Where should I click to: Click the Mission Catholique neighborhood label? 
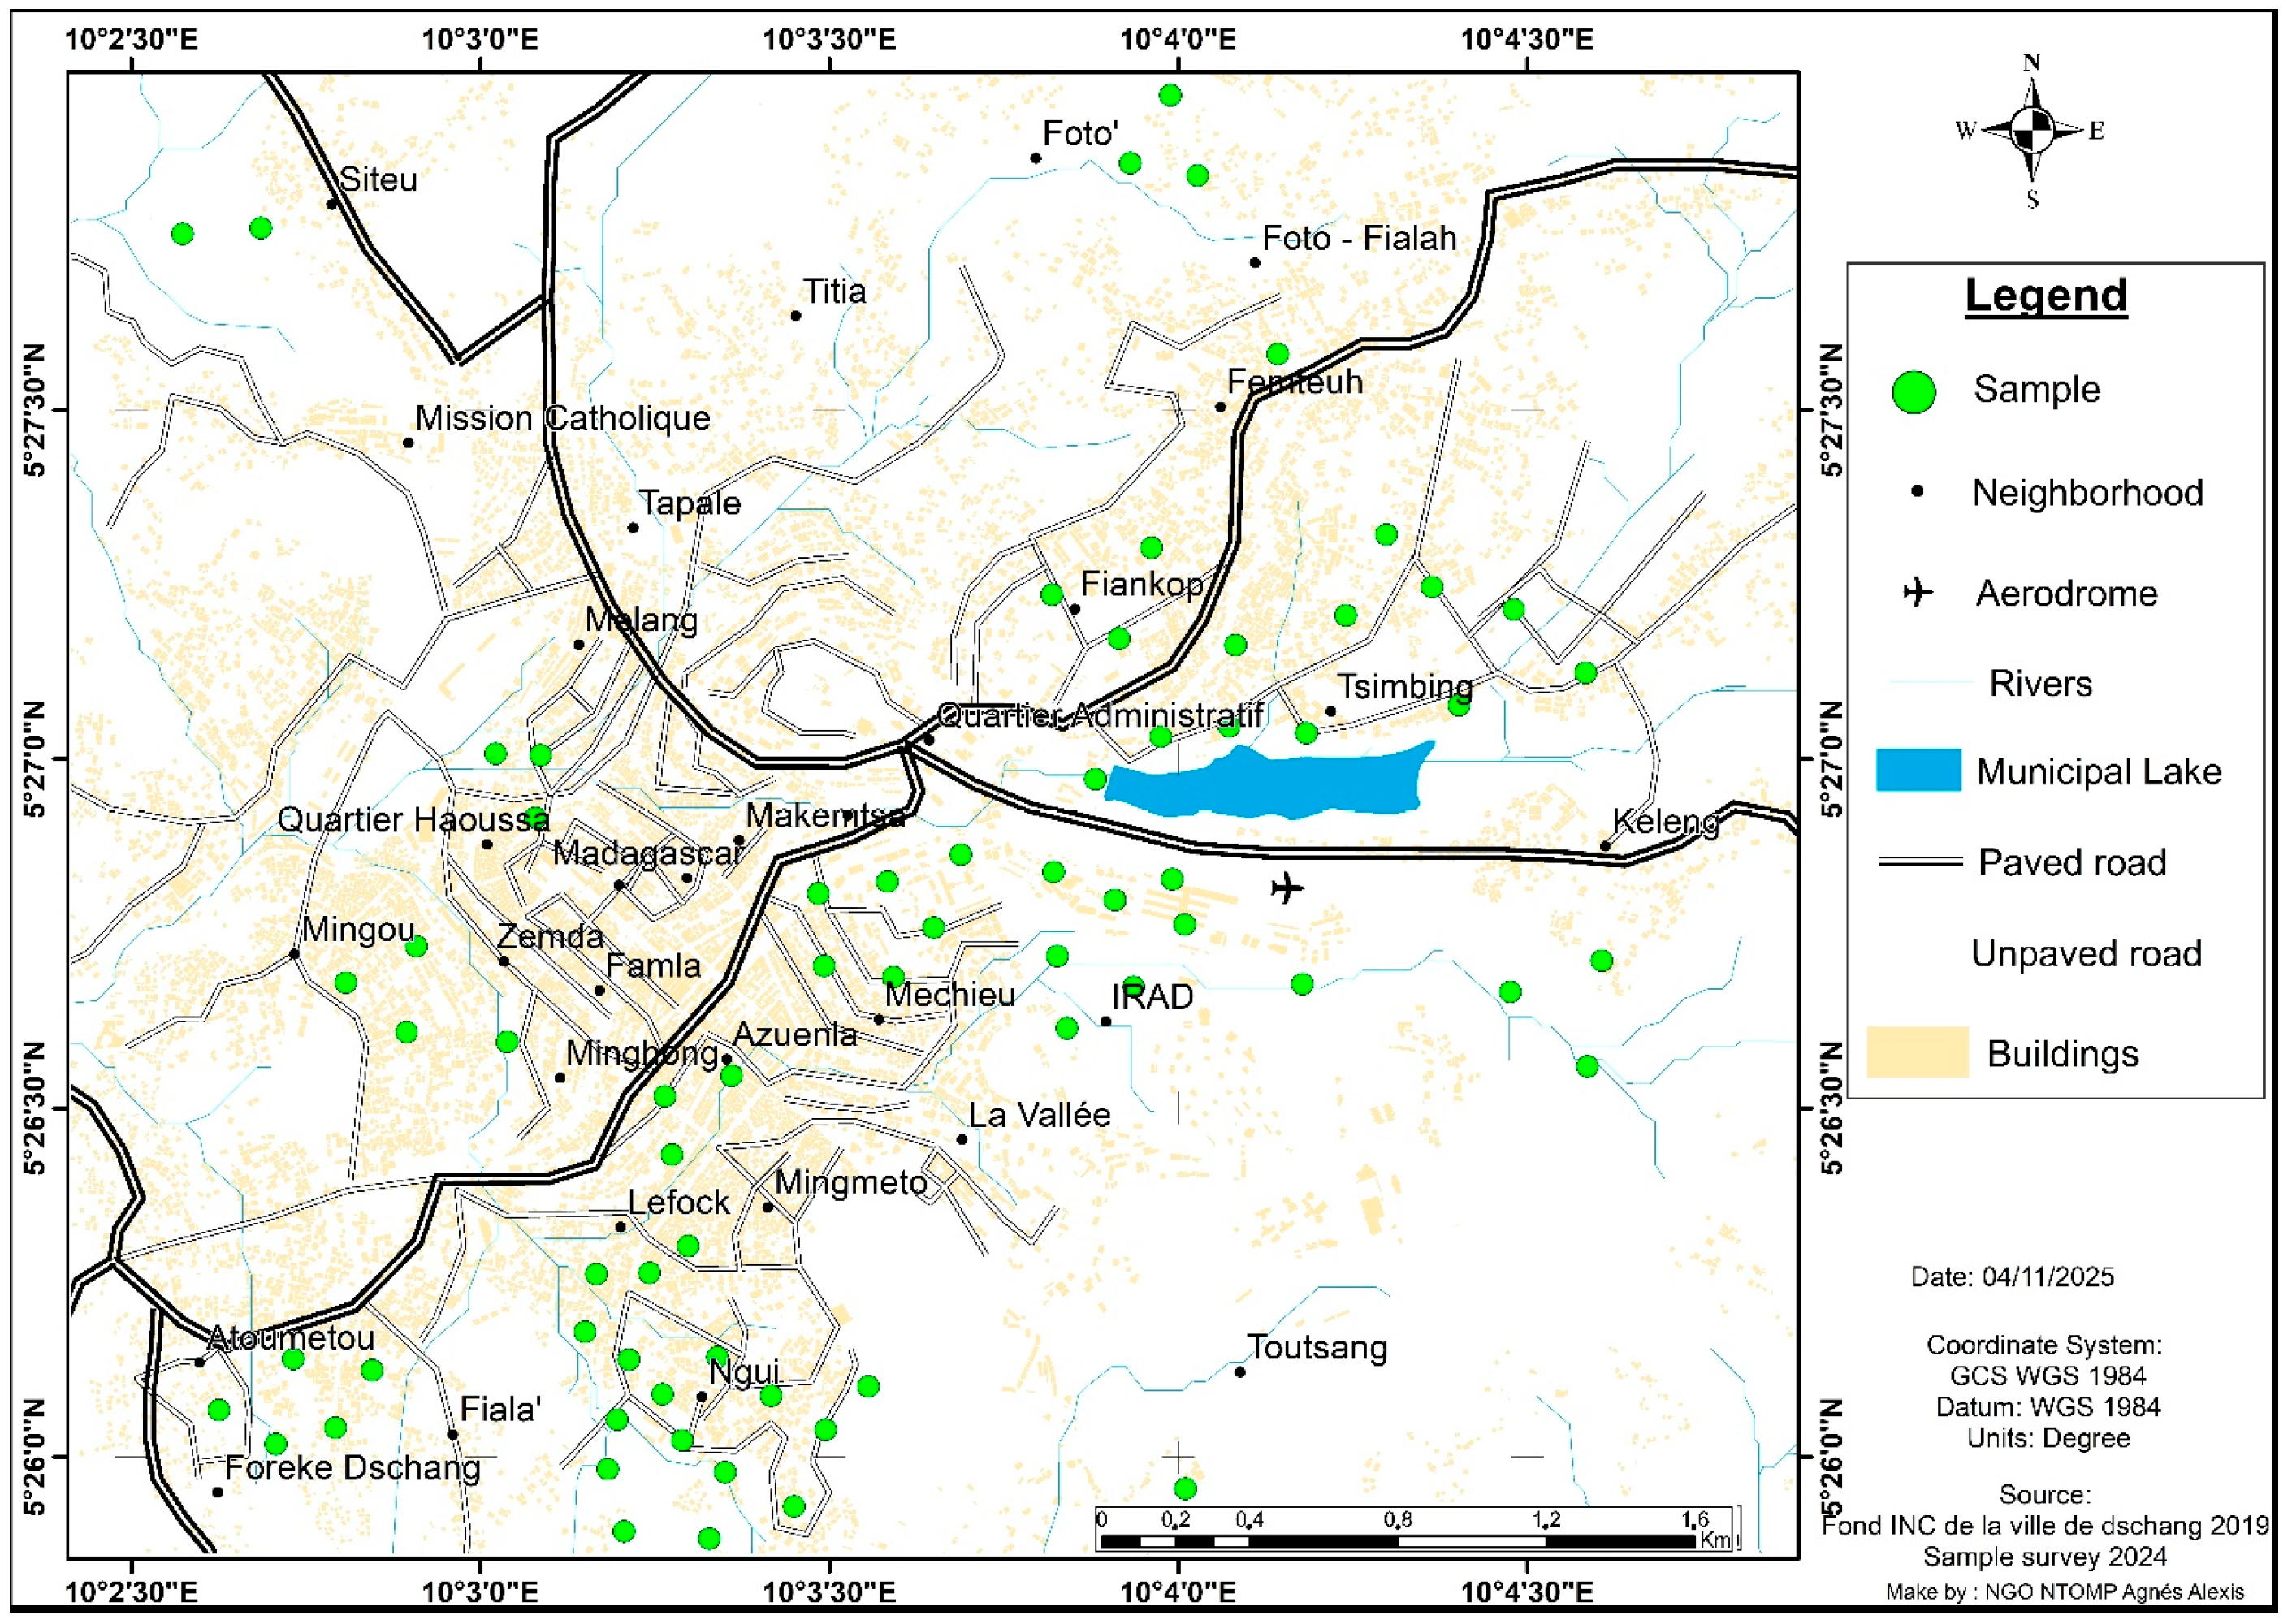click(x=562, y=418)
